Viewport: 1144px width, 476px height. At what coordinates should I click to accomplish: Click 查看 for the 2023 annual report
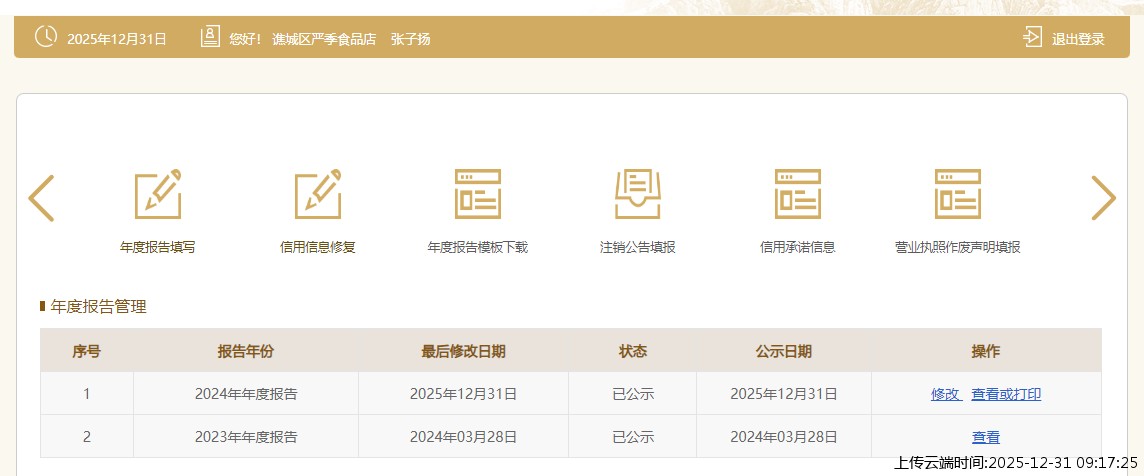(x=986, y=437)
